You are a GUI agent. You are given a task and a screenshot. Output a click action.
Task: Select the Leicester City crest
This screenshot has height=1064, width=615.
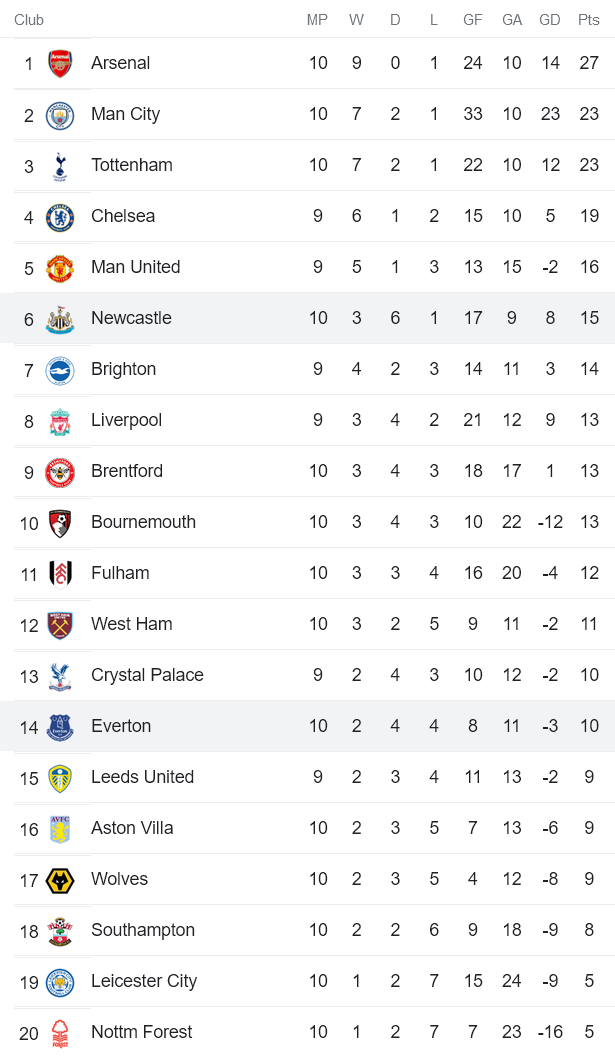tap(60, 982)
